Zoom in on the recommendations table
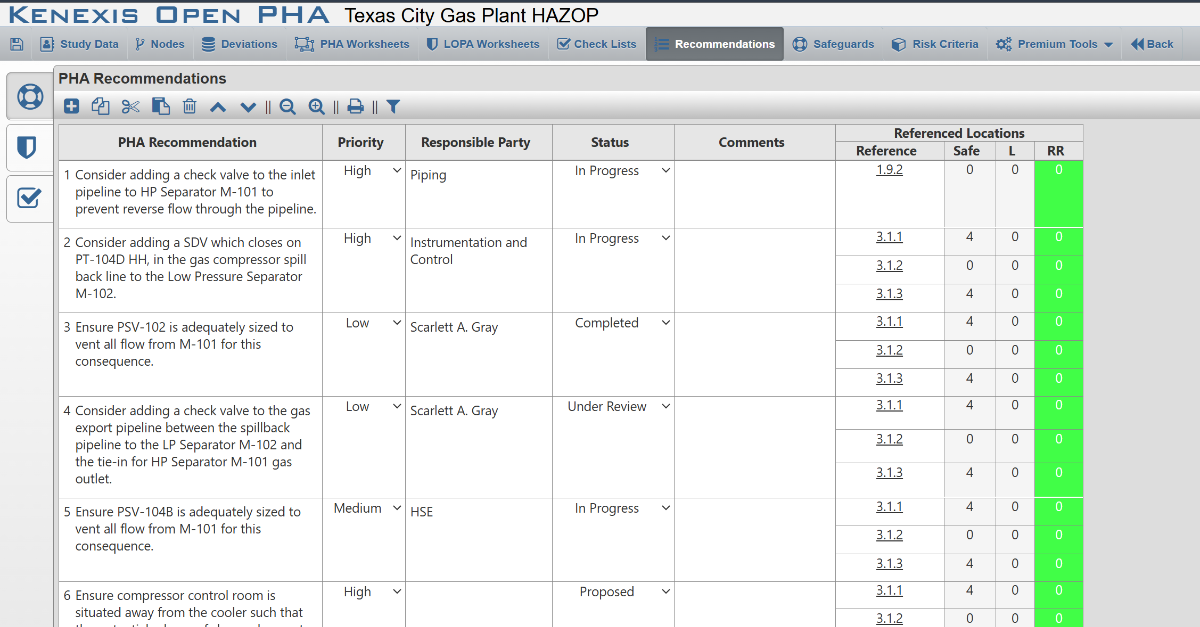 point(317,106)
